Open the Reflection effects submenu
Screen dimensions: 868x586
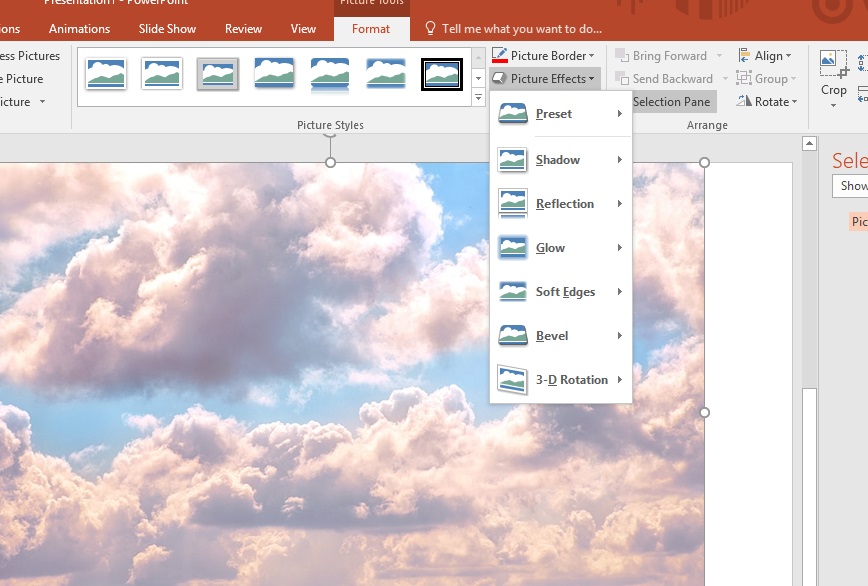click(561, 204)
